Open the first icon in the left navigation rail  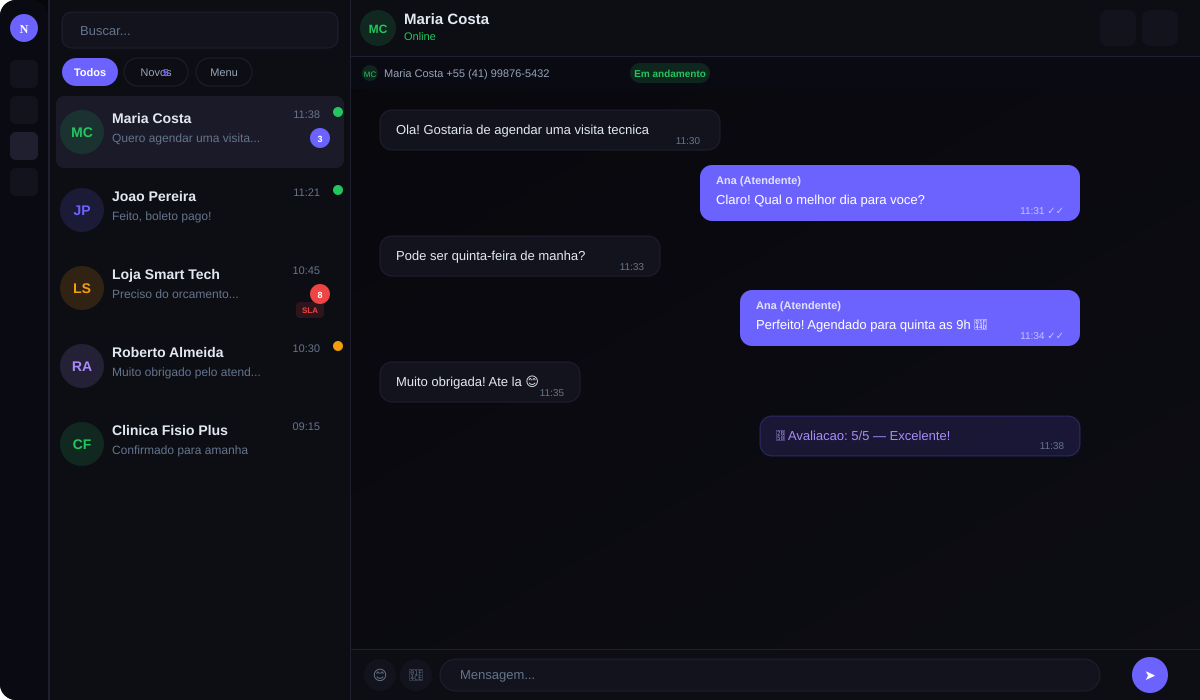23,74
